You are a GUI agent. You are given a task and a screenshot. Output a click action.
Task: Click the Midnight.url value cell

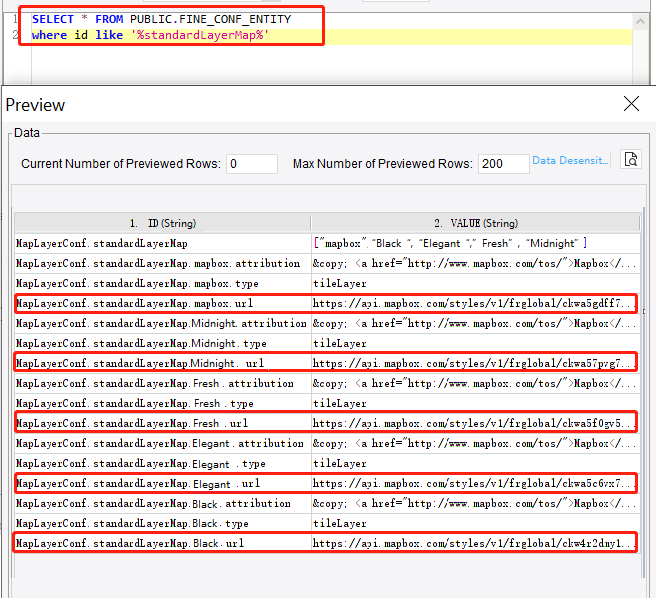(473, 363)
